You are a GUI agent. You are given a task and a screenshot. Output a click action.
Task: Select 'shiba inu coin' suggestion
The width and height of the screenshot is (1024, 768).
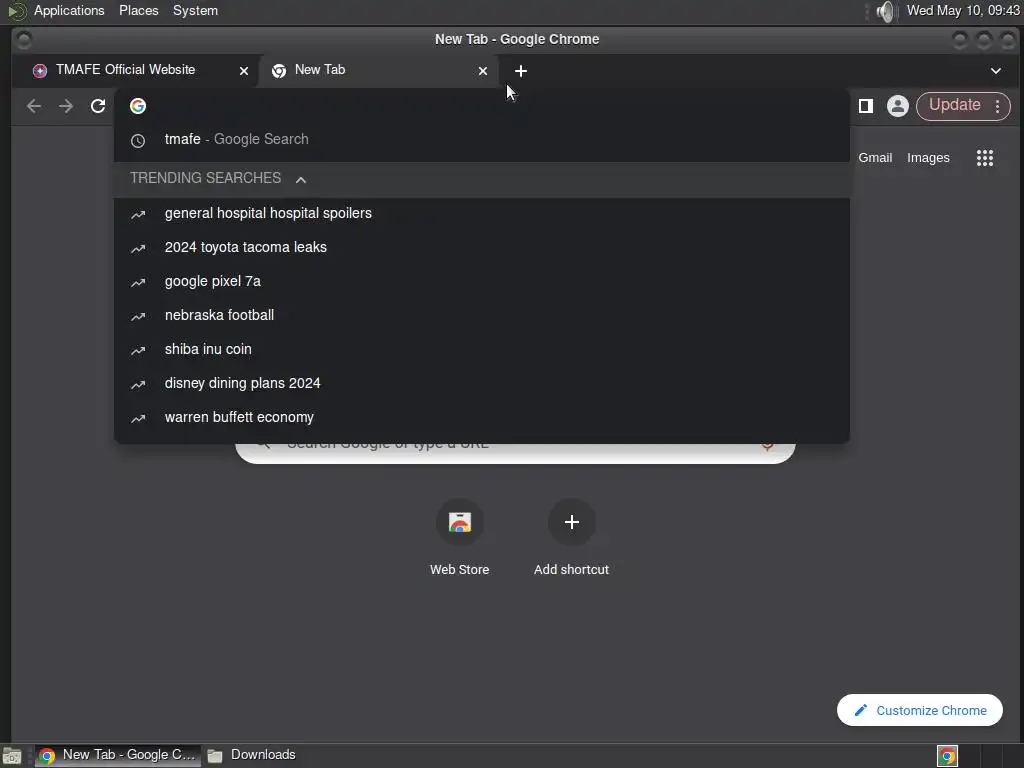pyautogui.click(x=482, y=349)
